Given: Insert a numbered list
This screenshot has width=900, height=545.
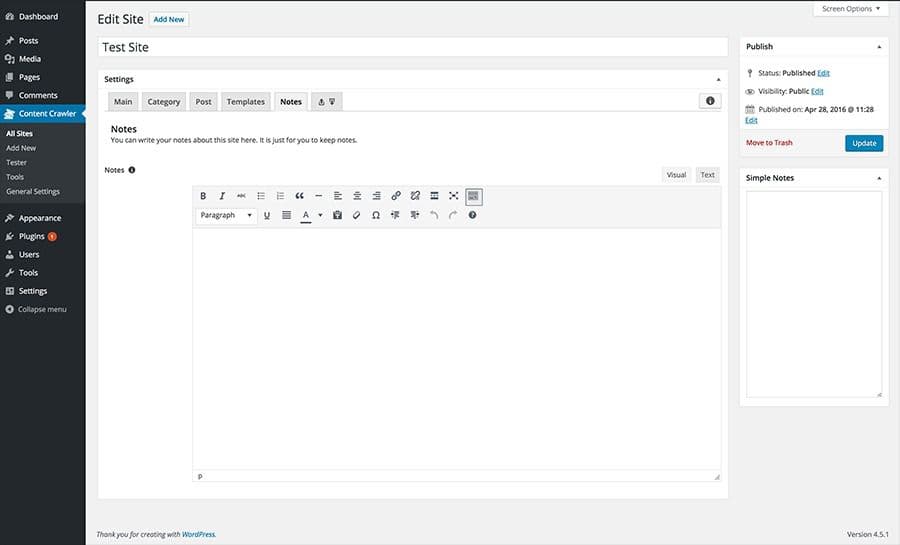Looking at the screenshot, I should coord(280,196).
